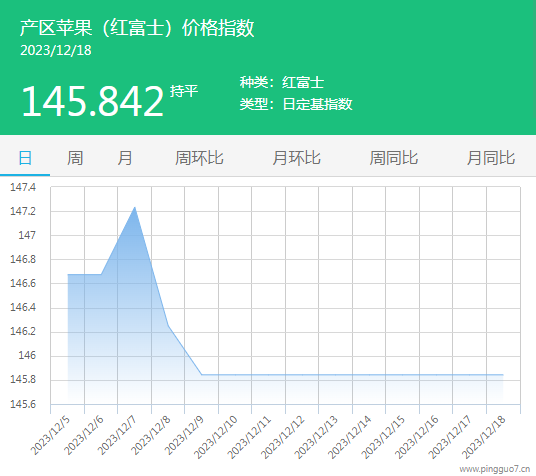Click the index value 145.842
Image resolution: width=536 pixels, height=476 pixels.
(93, 101)
